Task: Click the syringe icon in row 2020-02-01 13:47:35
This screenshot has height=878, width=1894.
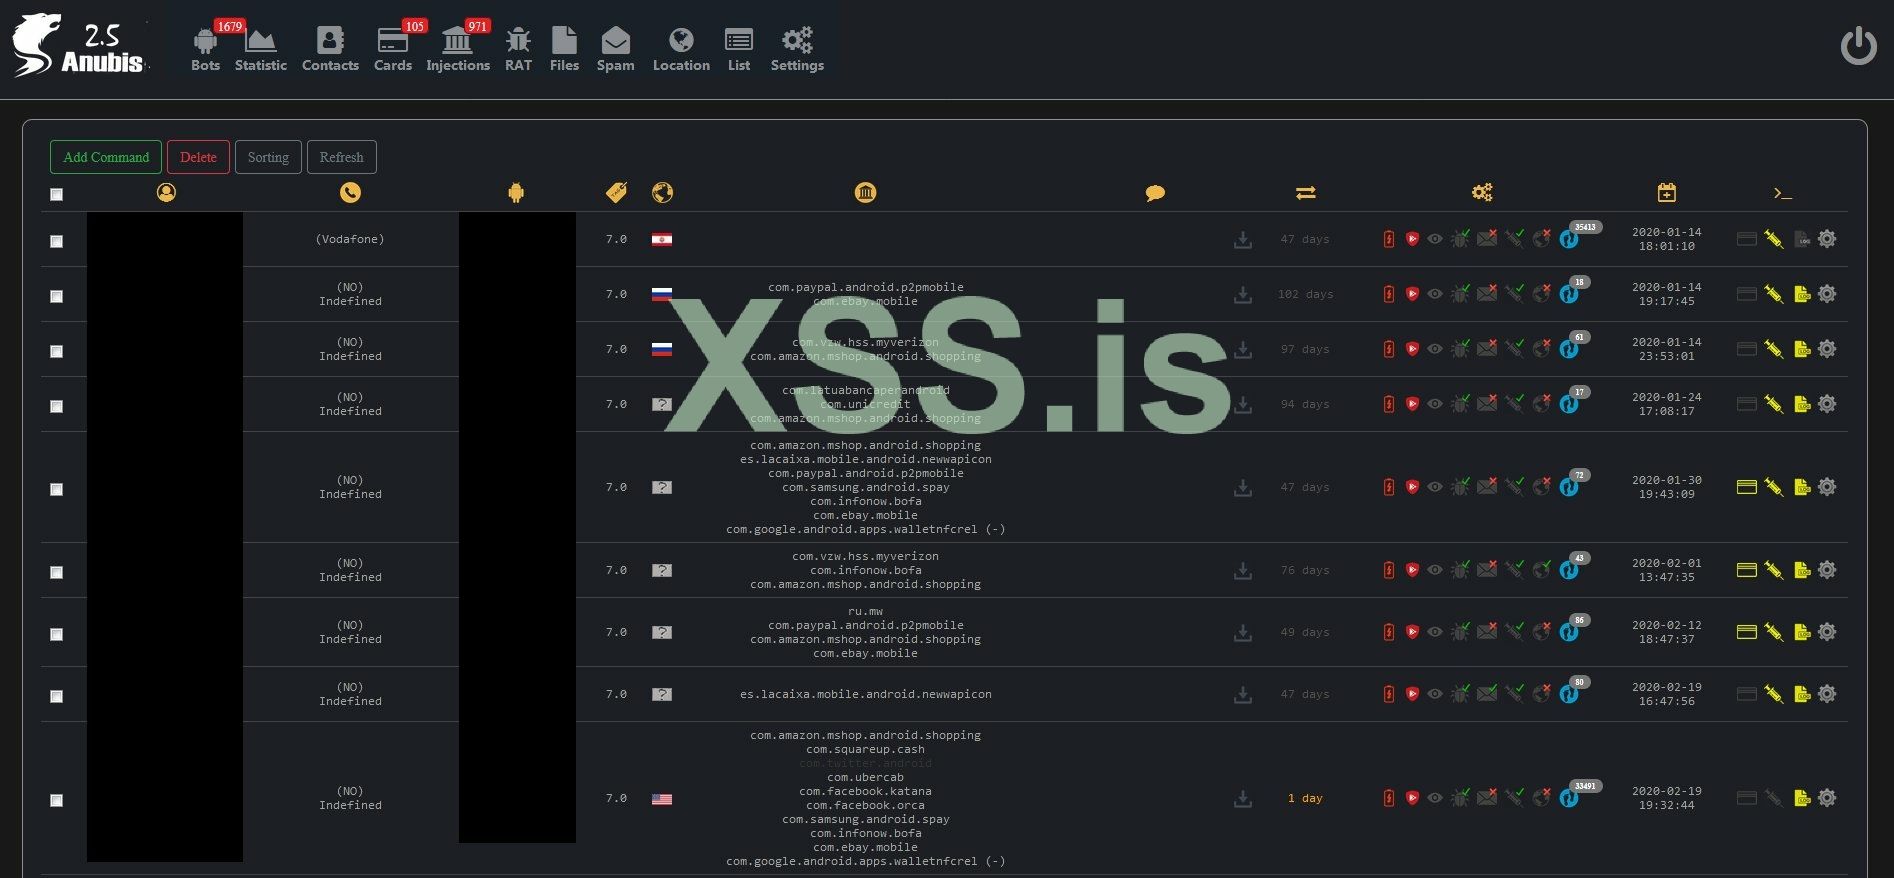Action: [1774, 570]
